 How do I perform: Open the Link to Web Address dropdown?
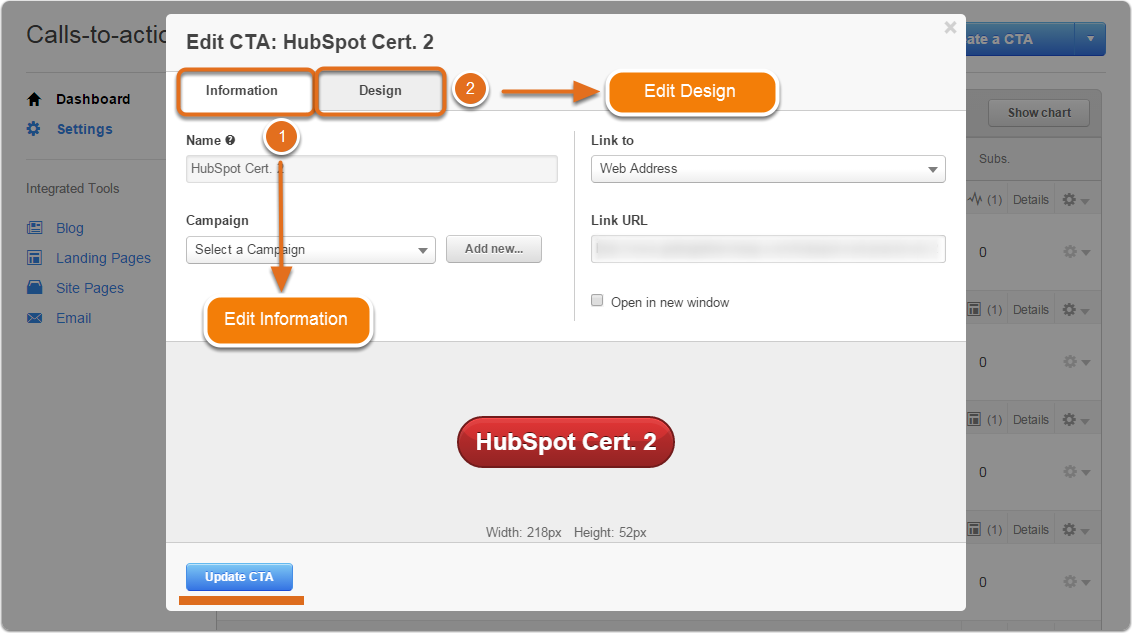point(768,169)
